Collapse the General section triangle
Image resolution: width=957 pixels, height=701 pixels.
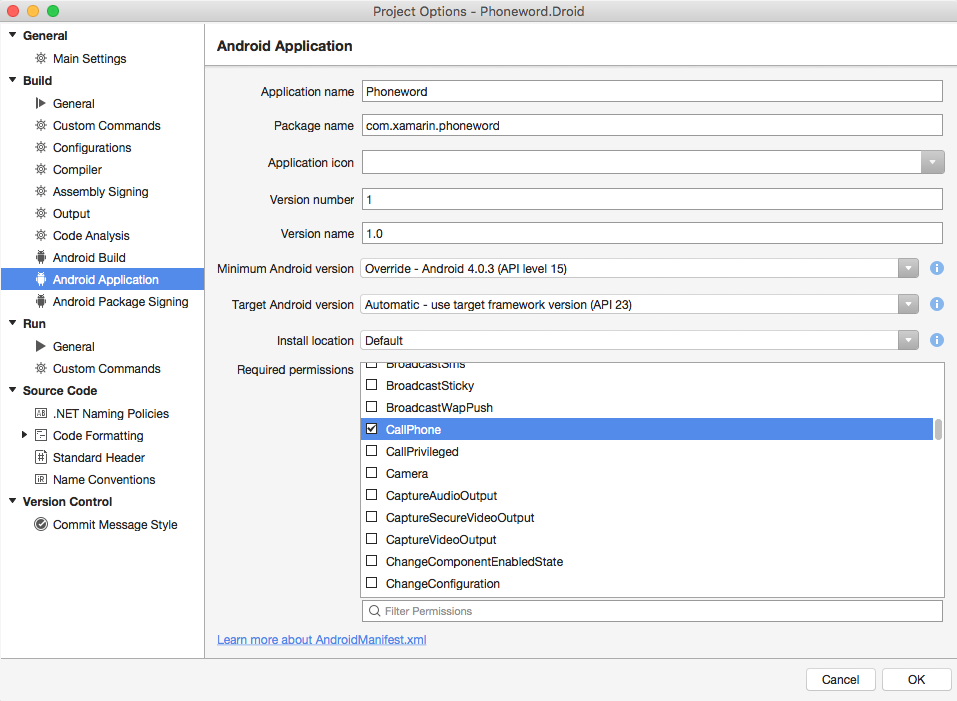[x=12, y=35]
